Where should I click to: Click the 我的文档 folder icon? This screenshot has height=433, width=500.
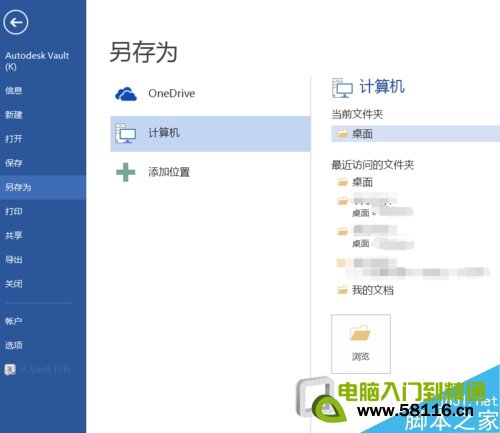tap(342, 290)
